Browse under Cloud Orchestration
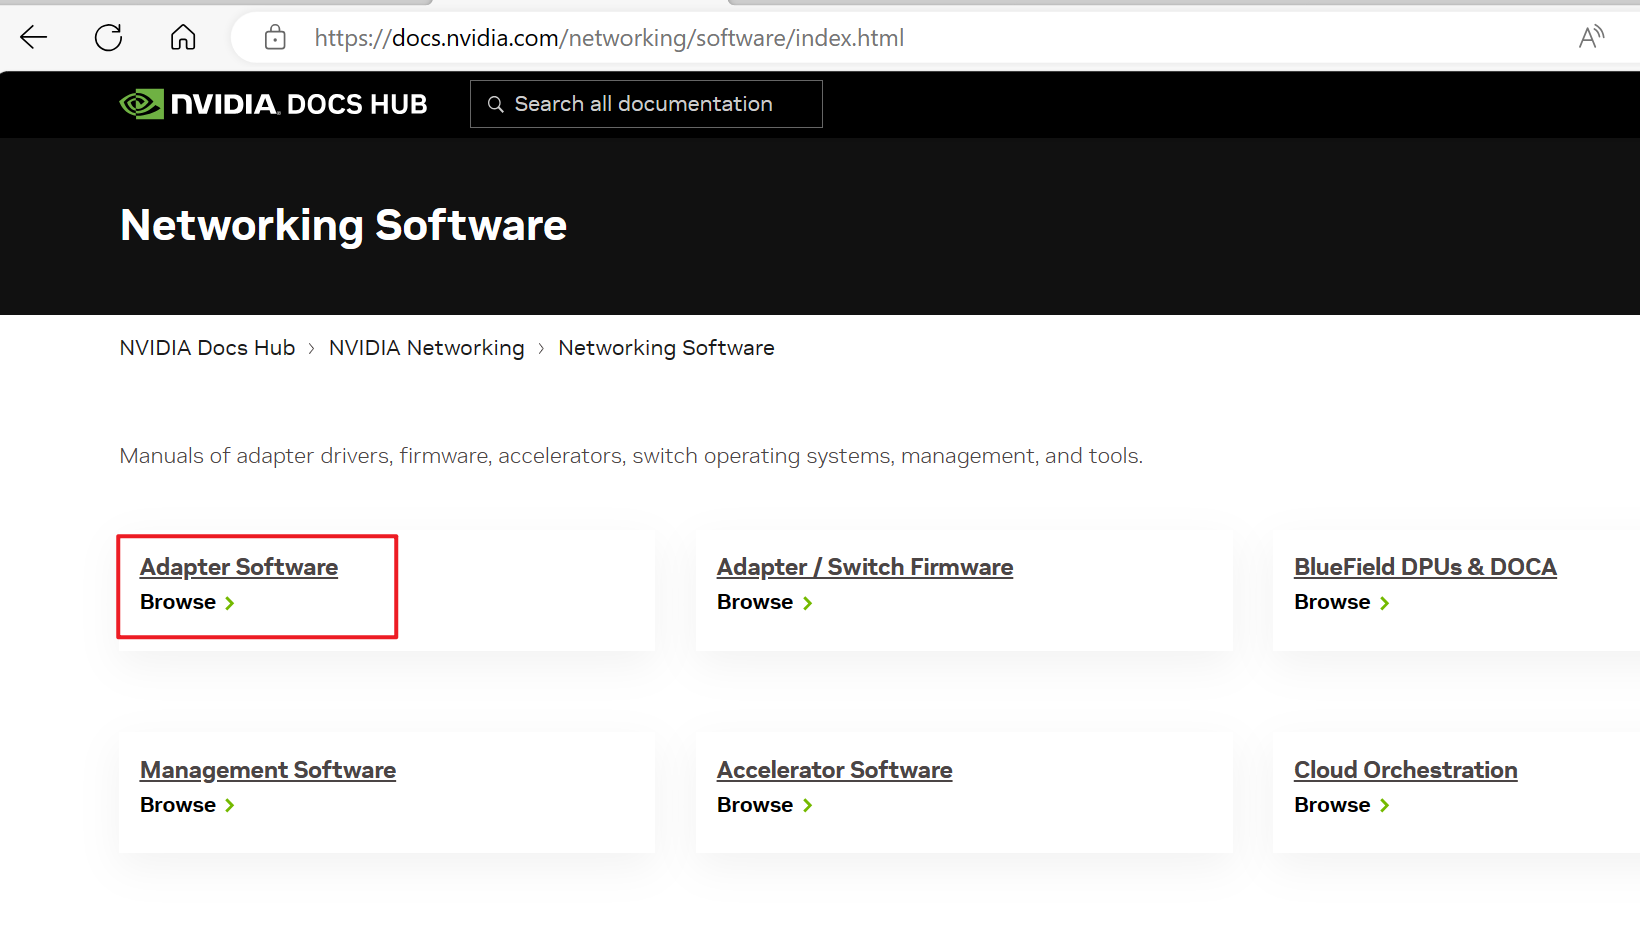 (1332, 805)
